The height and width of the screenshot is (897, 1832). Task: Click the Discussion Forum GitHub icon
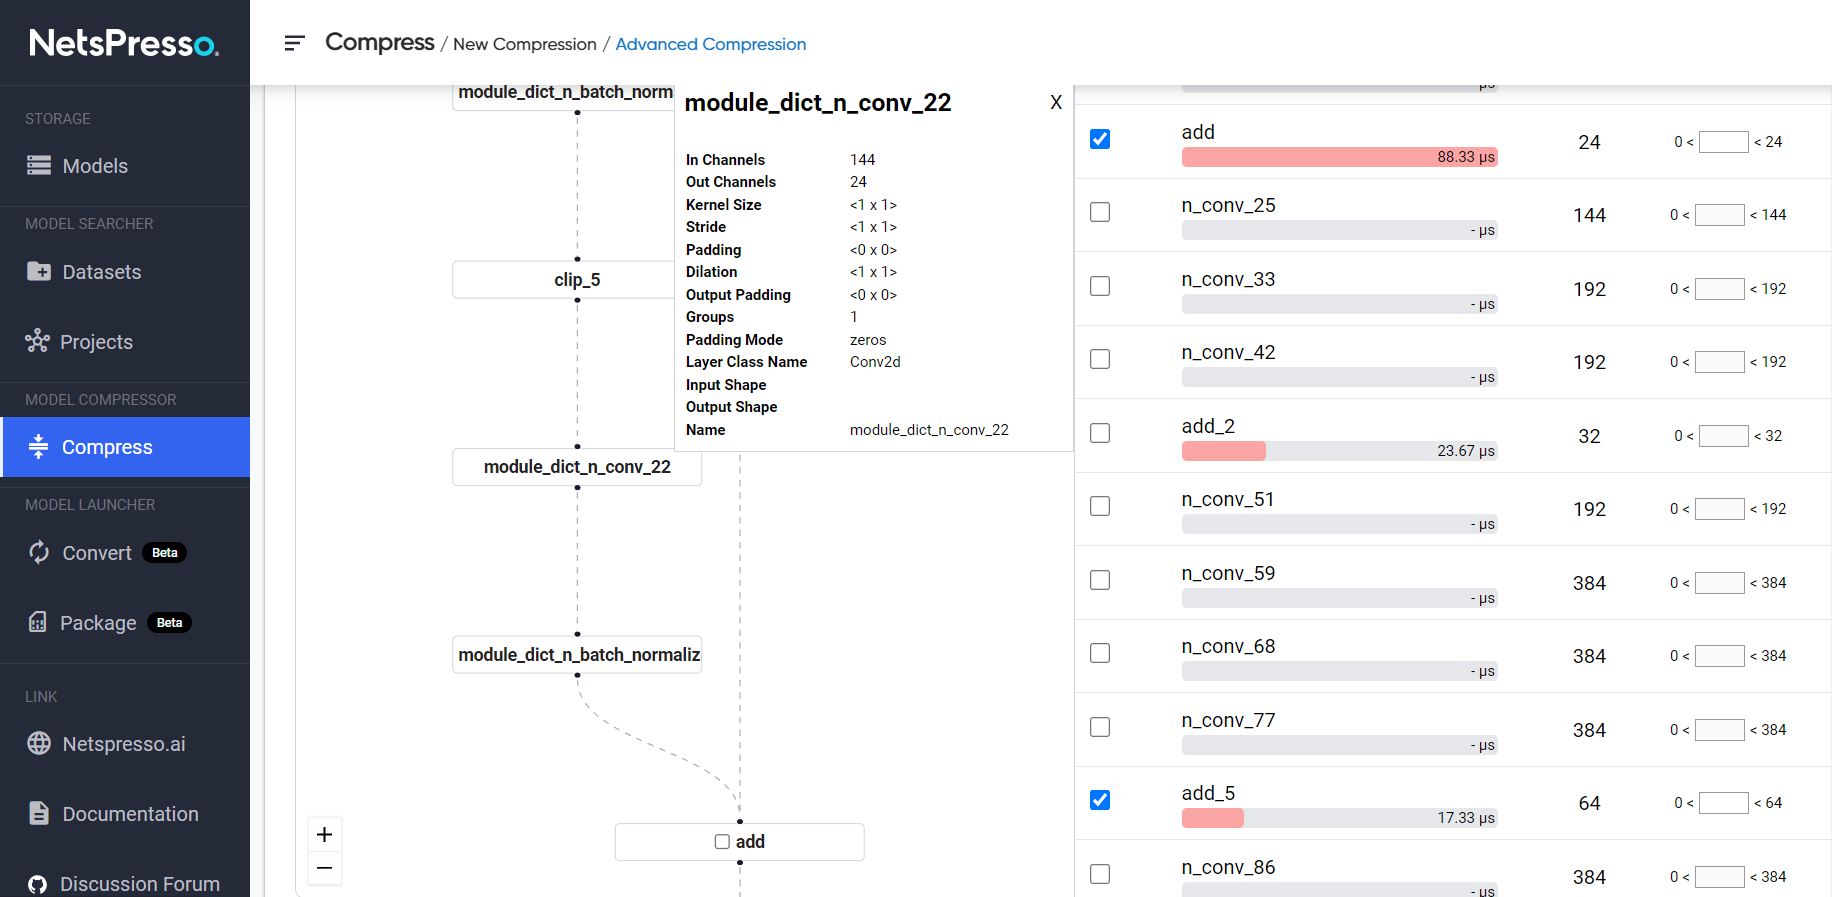pos(38,884)
